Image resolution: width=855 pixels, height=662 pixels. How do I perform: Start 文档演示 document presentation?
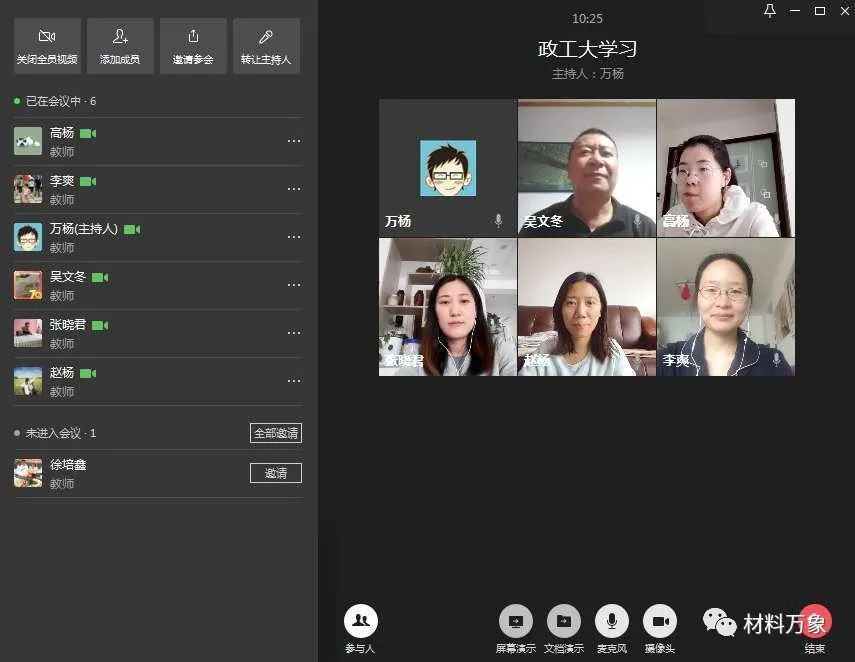click(x=563, y=622)
